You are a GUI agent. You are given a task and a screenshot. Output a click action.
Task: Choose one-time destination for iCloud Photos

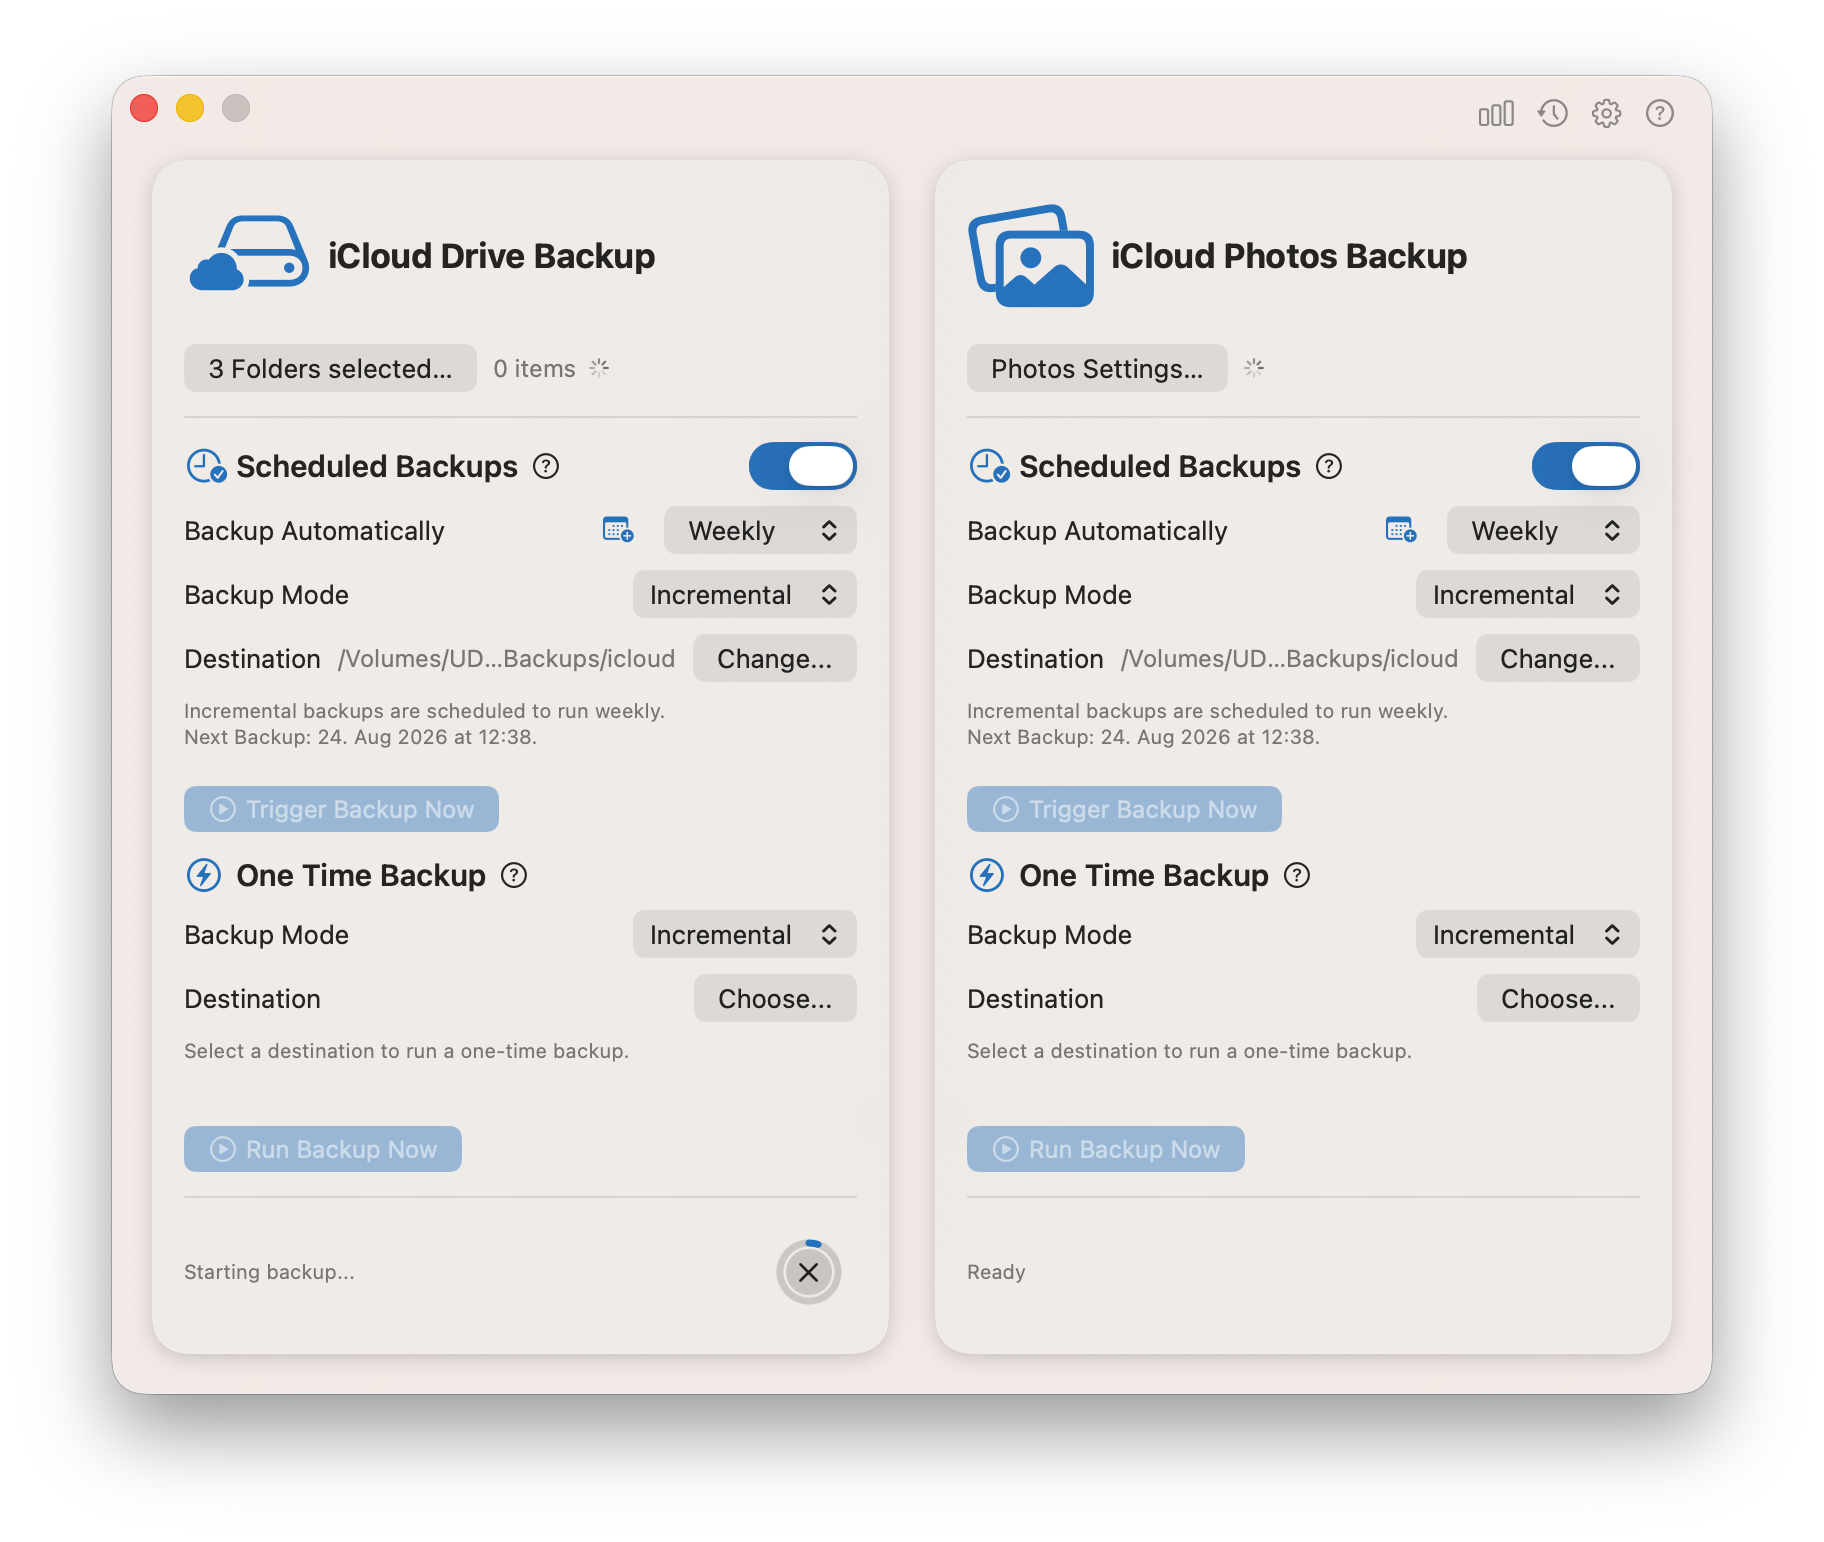coord(1558,999)
